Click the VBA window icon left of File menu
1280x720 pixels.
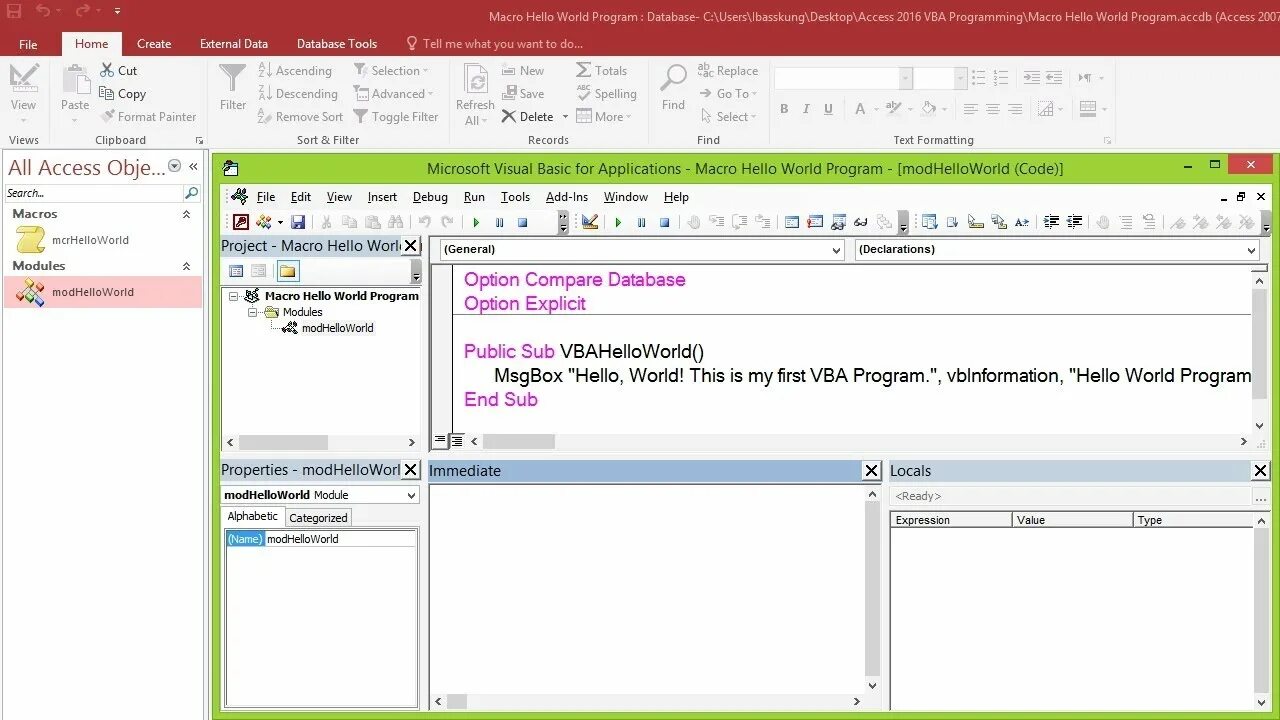[239, 196]
